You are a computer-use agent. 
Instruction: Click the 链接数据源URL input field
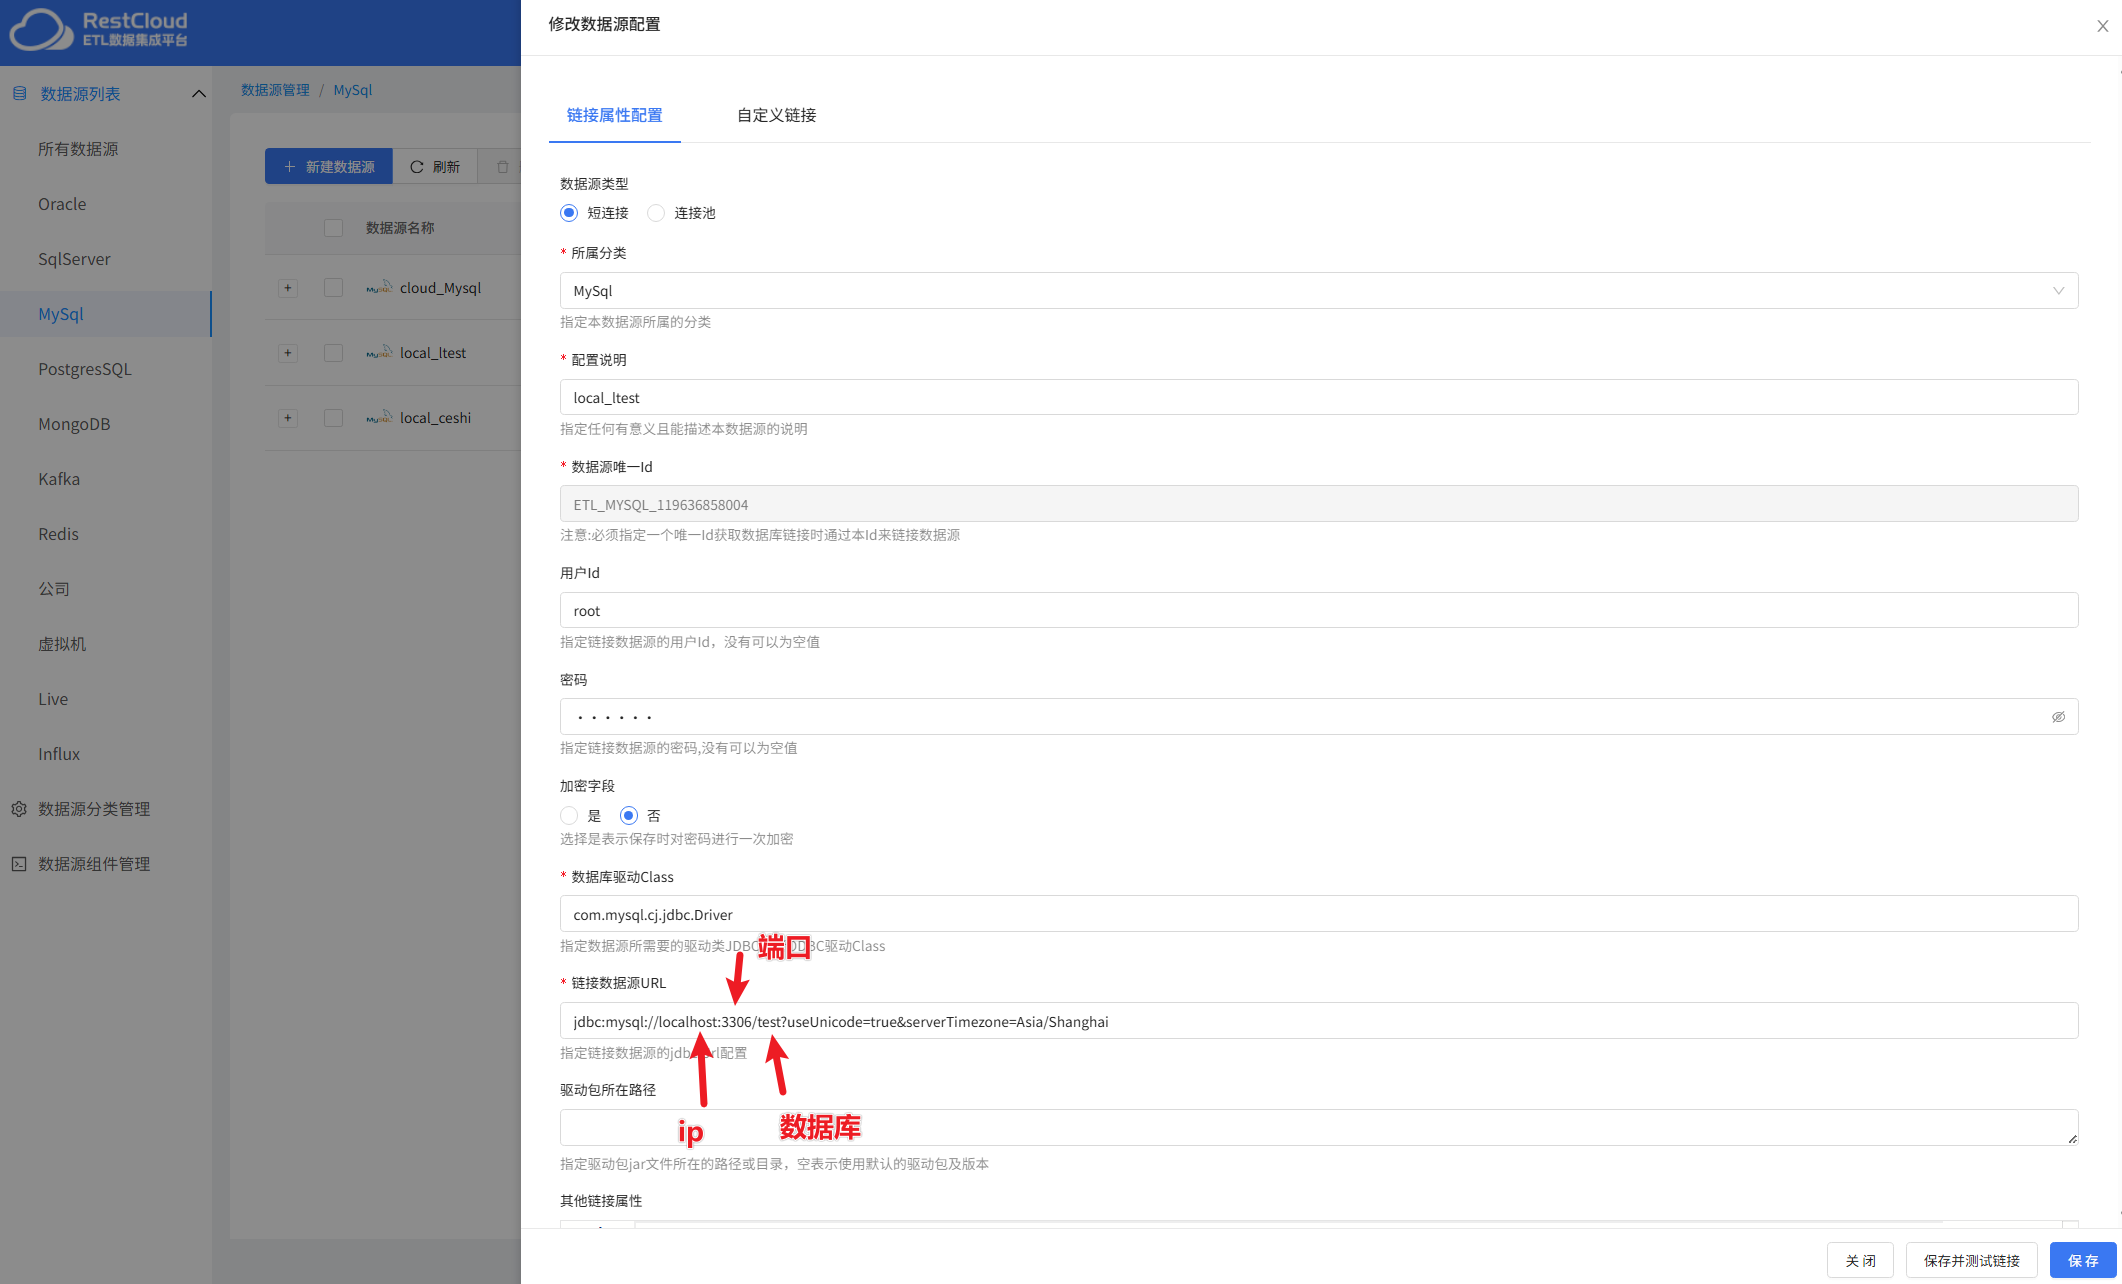[1319, 1021]
